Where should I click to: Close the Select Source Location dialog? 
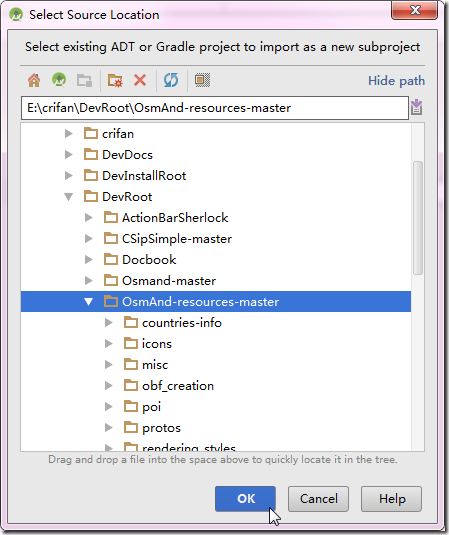pyautogui.click(x=415, y=10)
